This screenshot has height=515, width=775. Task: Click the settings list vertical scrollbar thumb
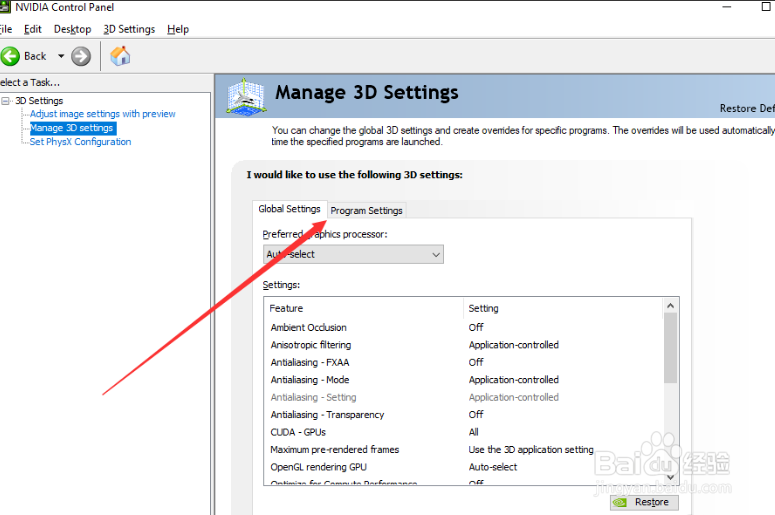point(670,346)
